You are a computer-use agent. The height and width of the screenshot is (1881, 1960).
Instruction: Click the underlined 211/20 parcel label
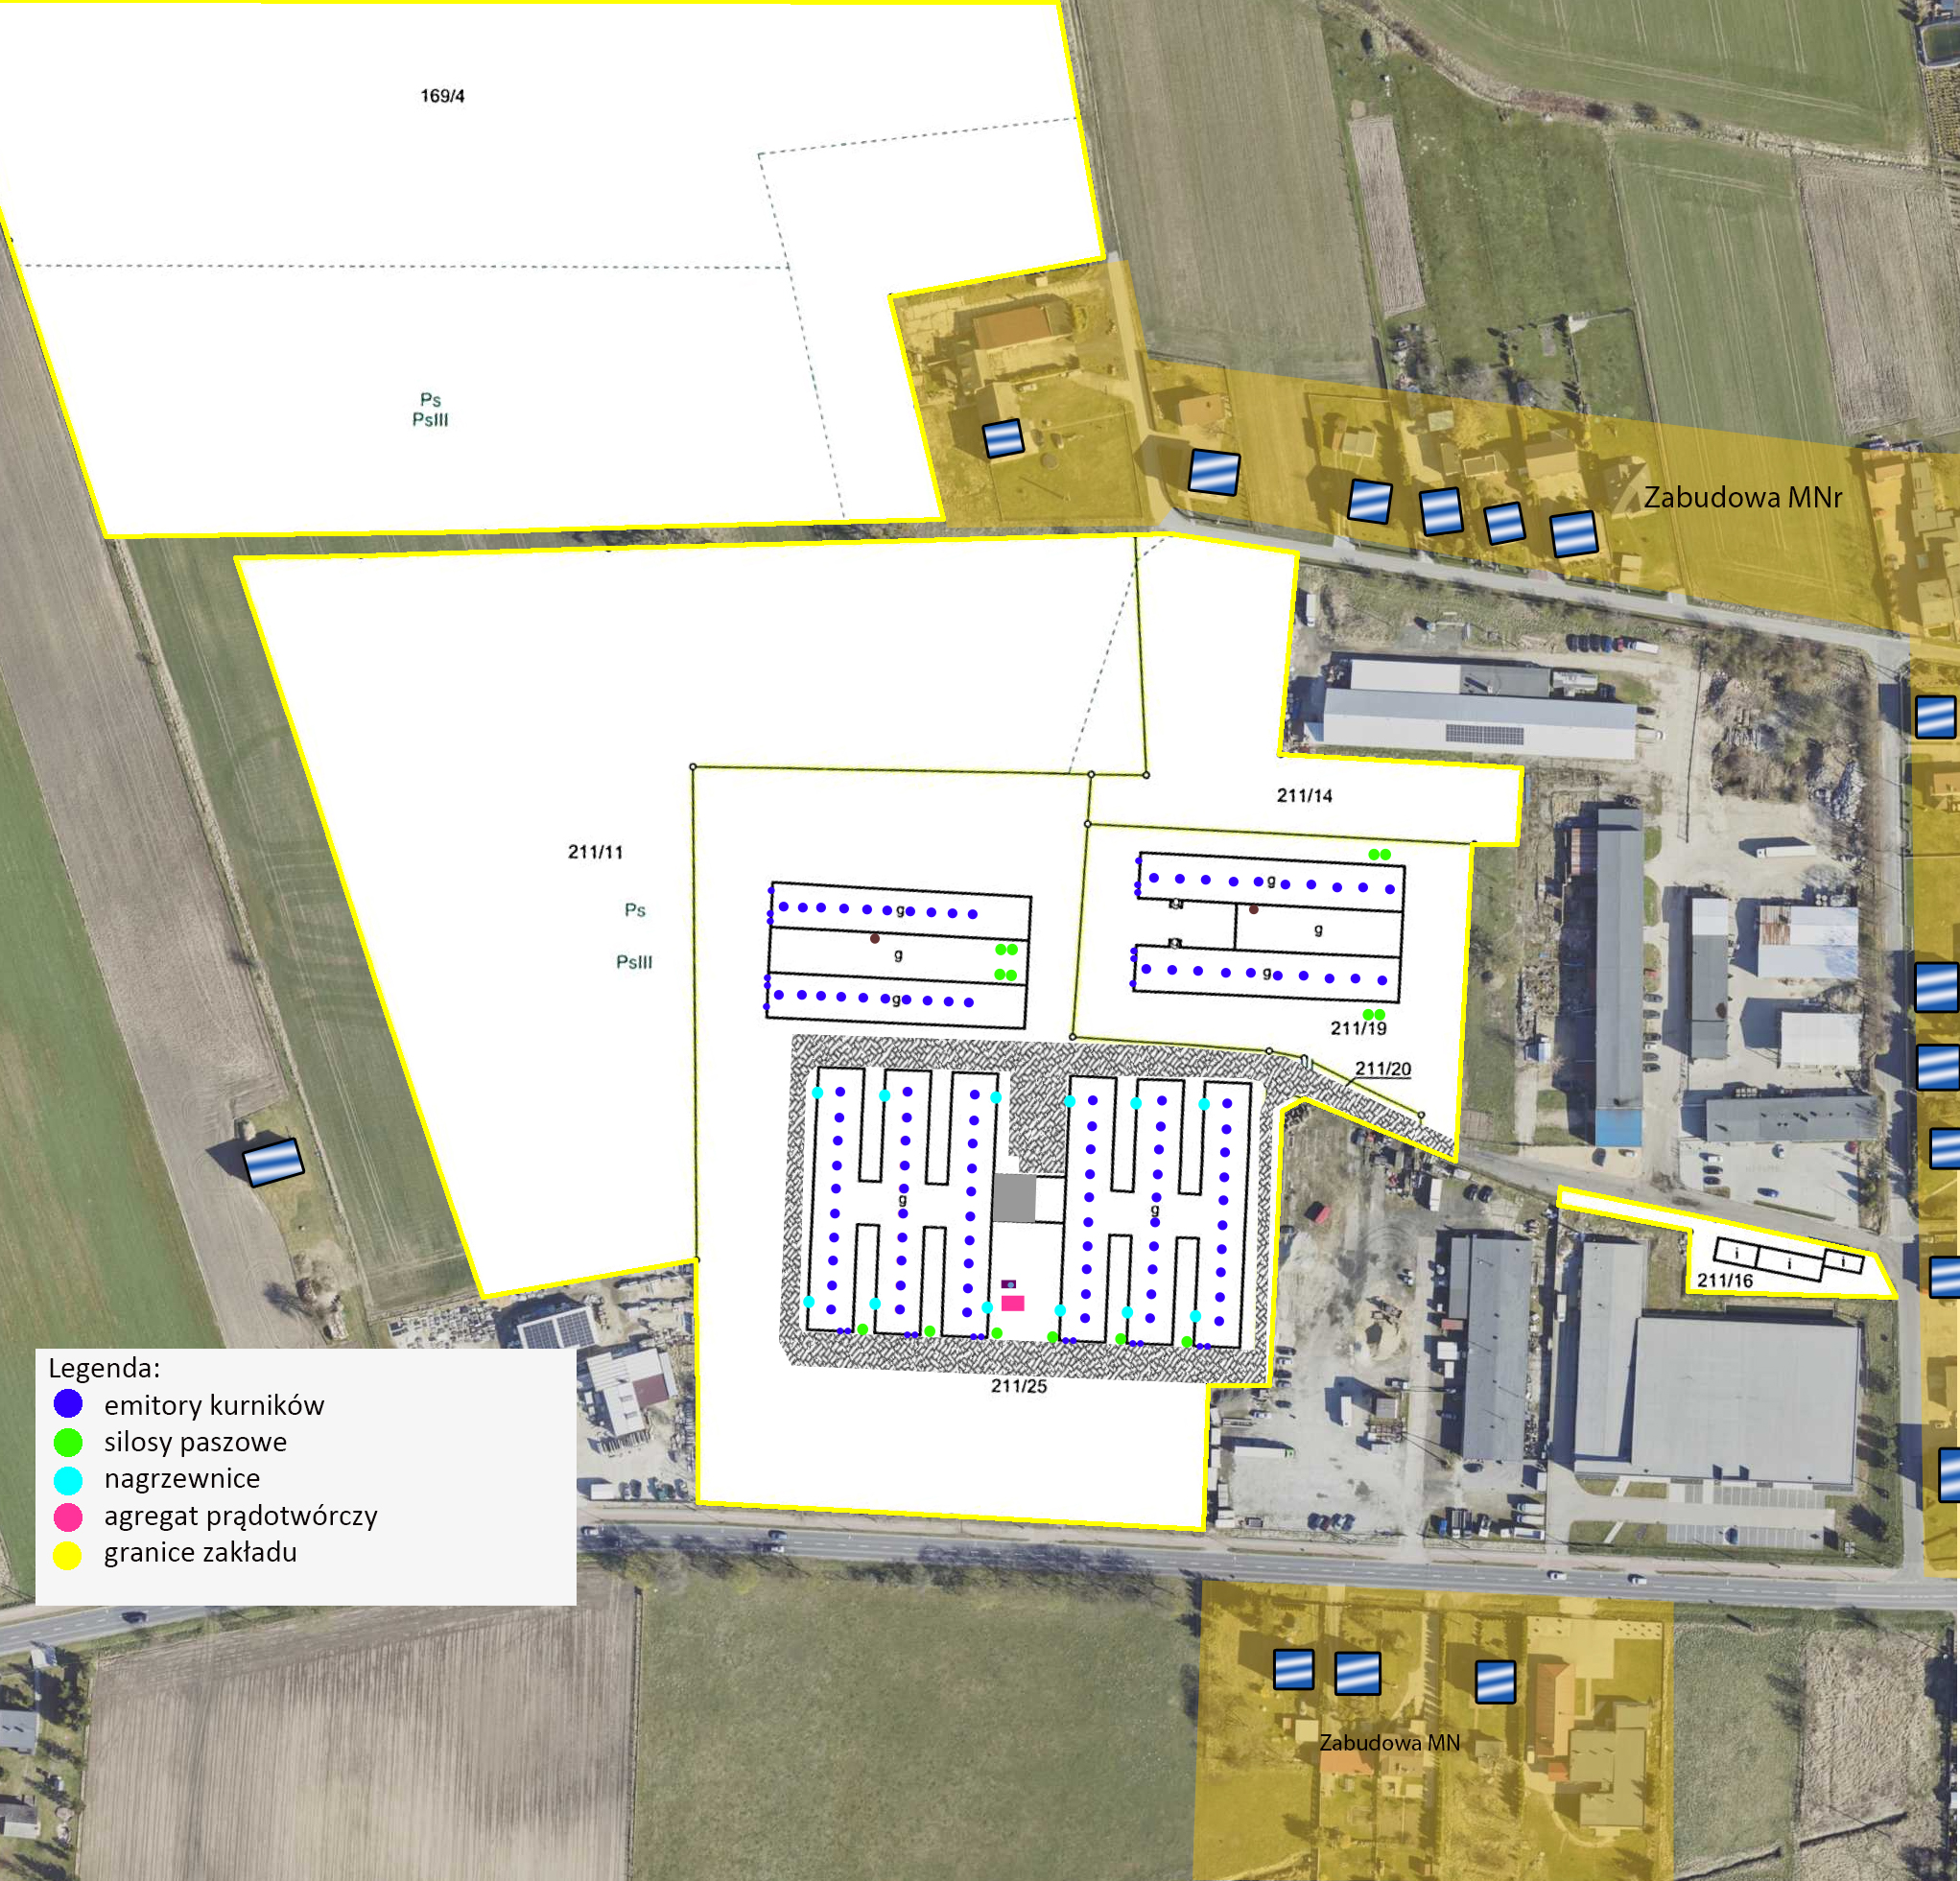[x=1382, y=1069]
